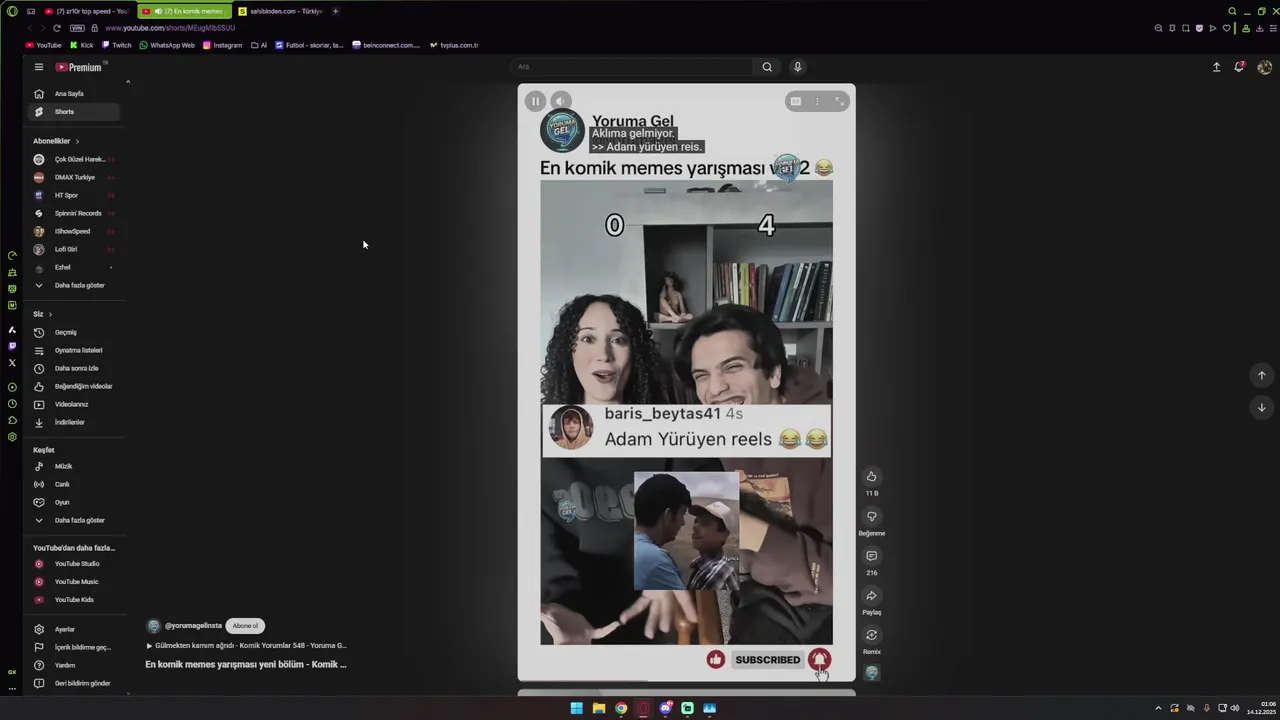Reload the page
The height and width of the screenshot is (720, 1280).
point(57,28)
